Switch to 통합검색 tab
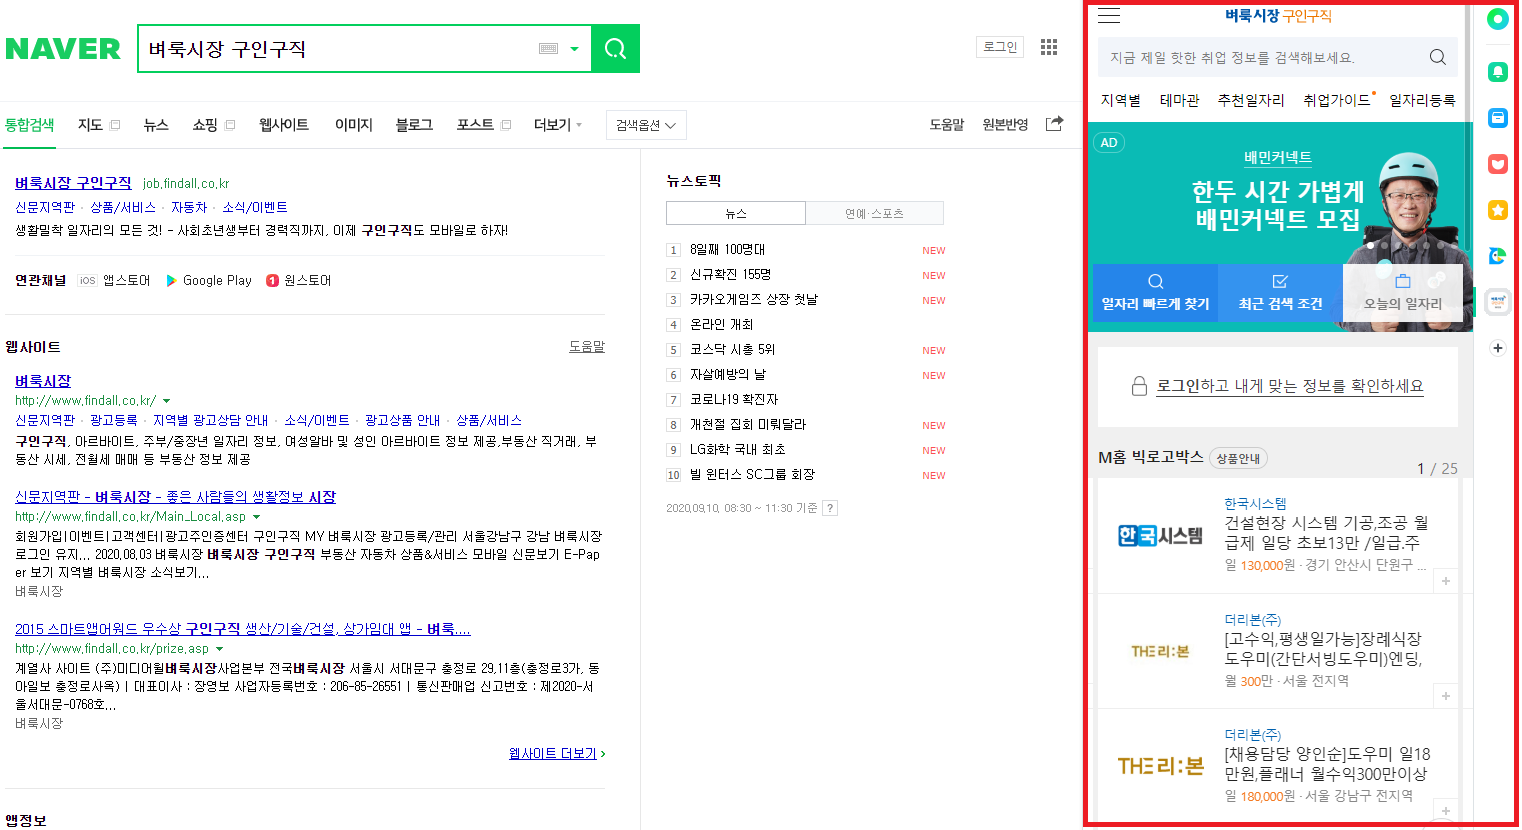This screenshot has height=830, width=1522. click(x=29, y=125)
